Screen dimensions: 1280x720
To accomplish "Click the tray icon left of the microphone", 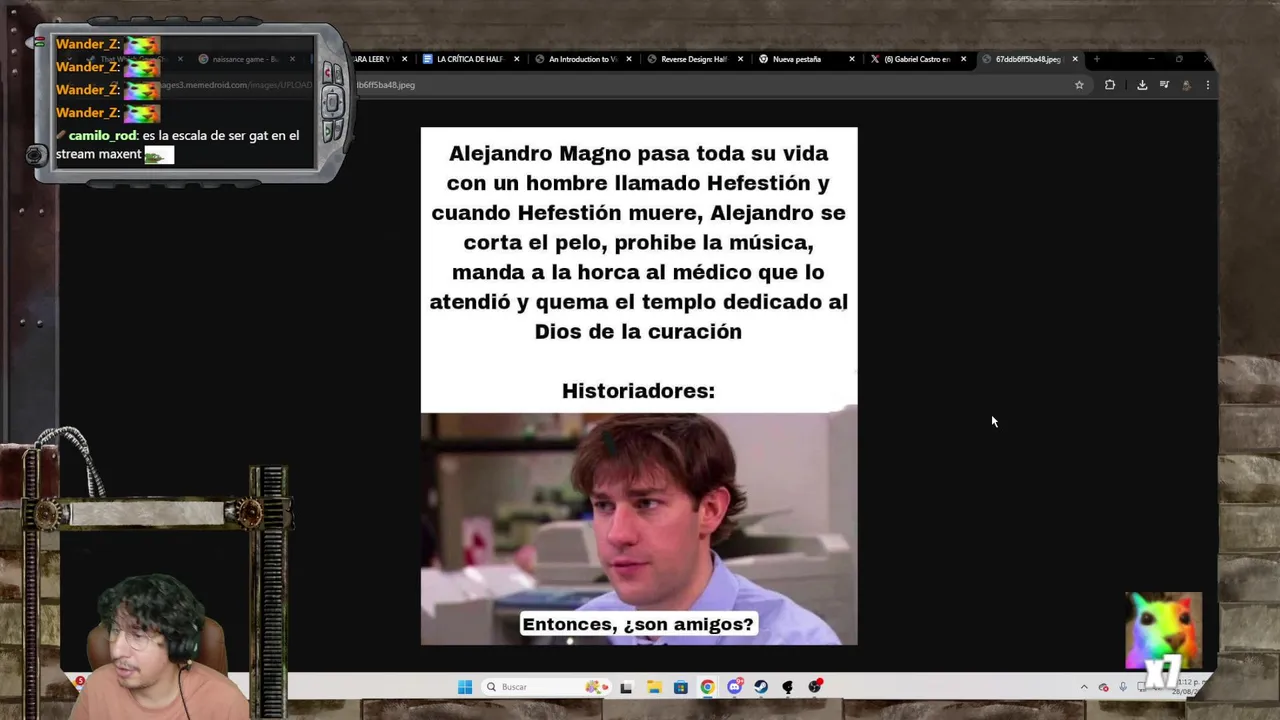I will 1104,687.
